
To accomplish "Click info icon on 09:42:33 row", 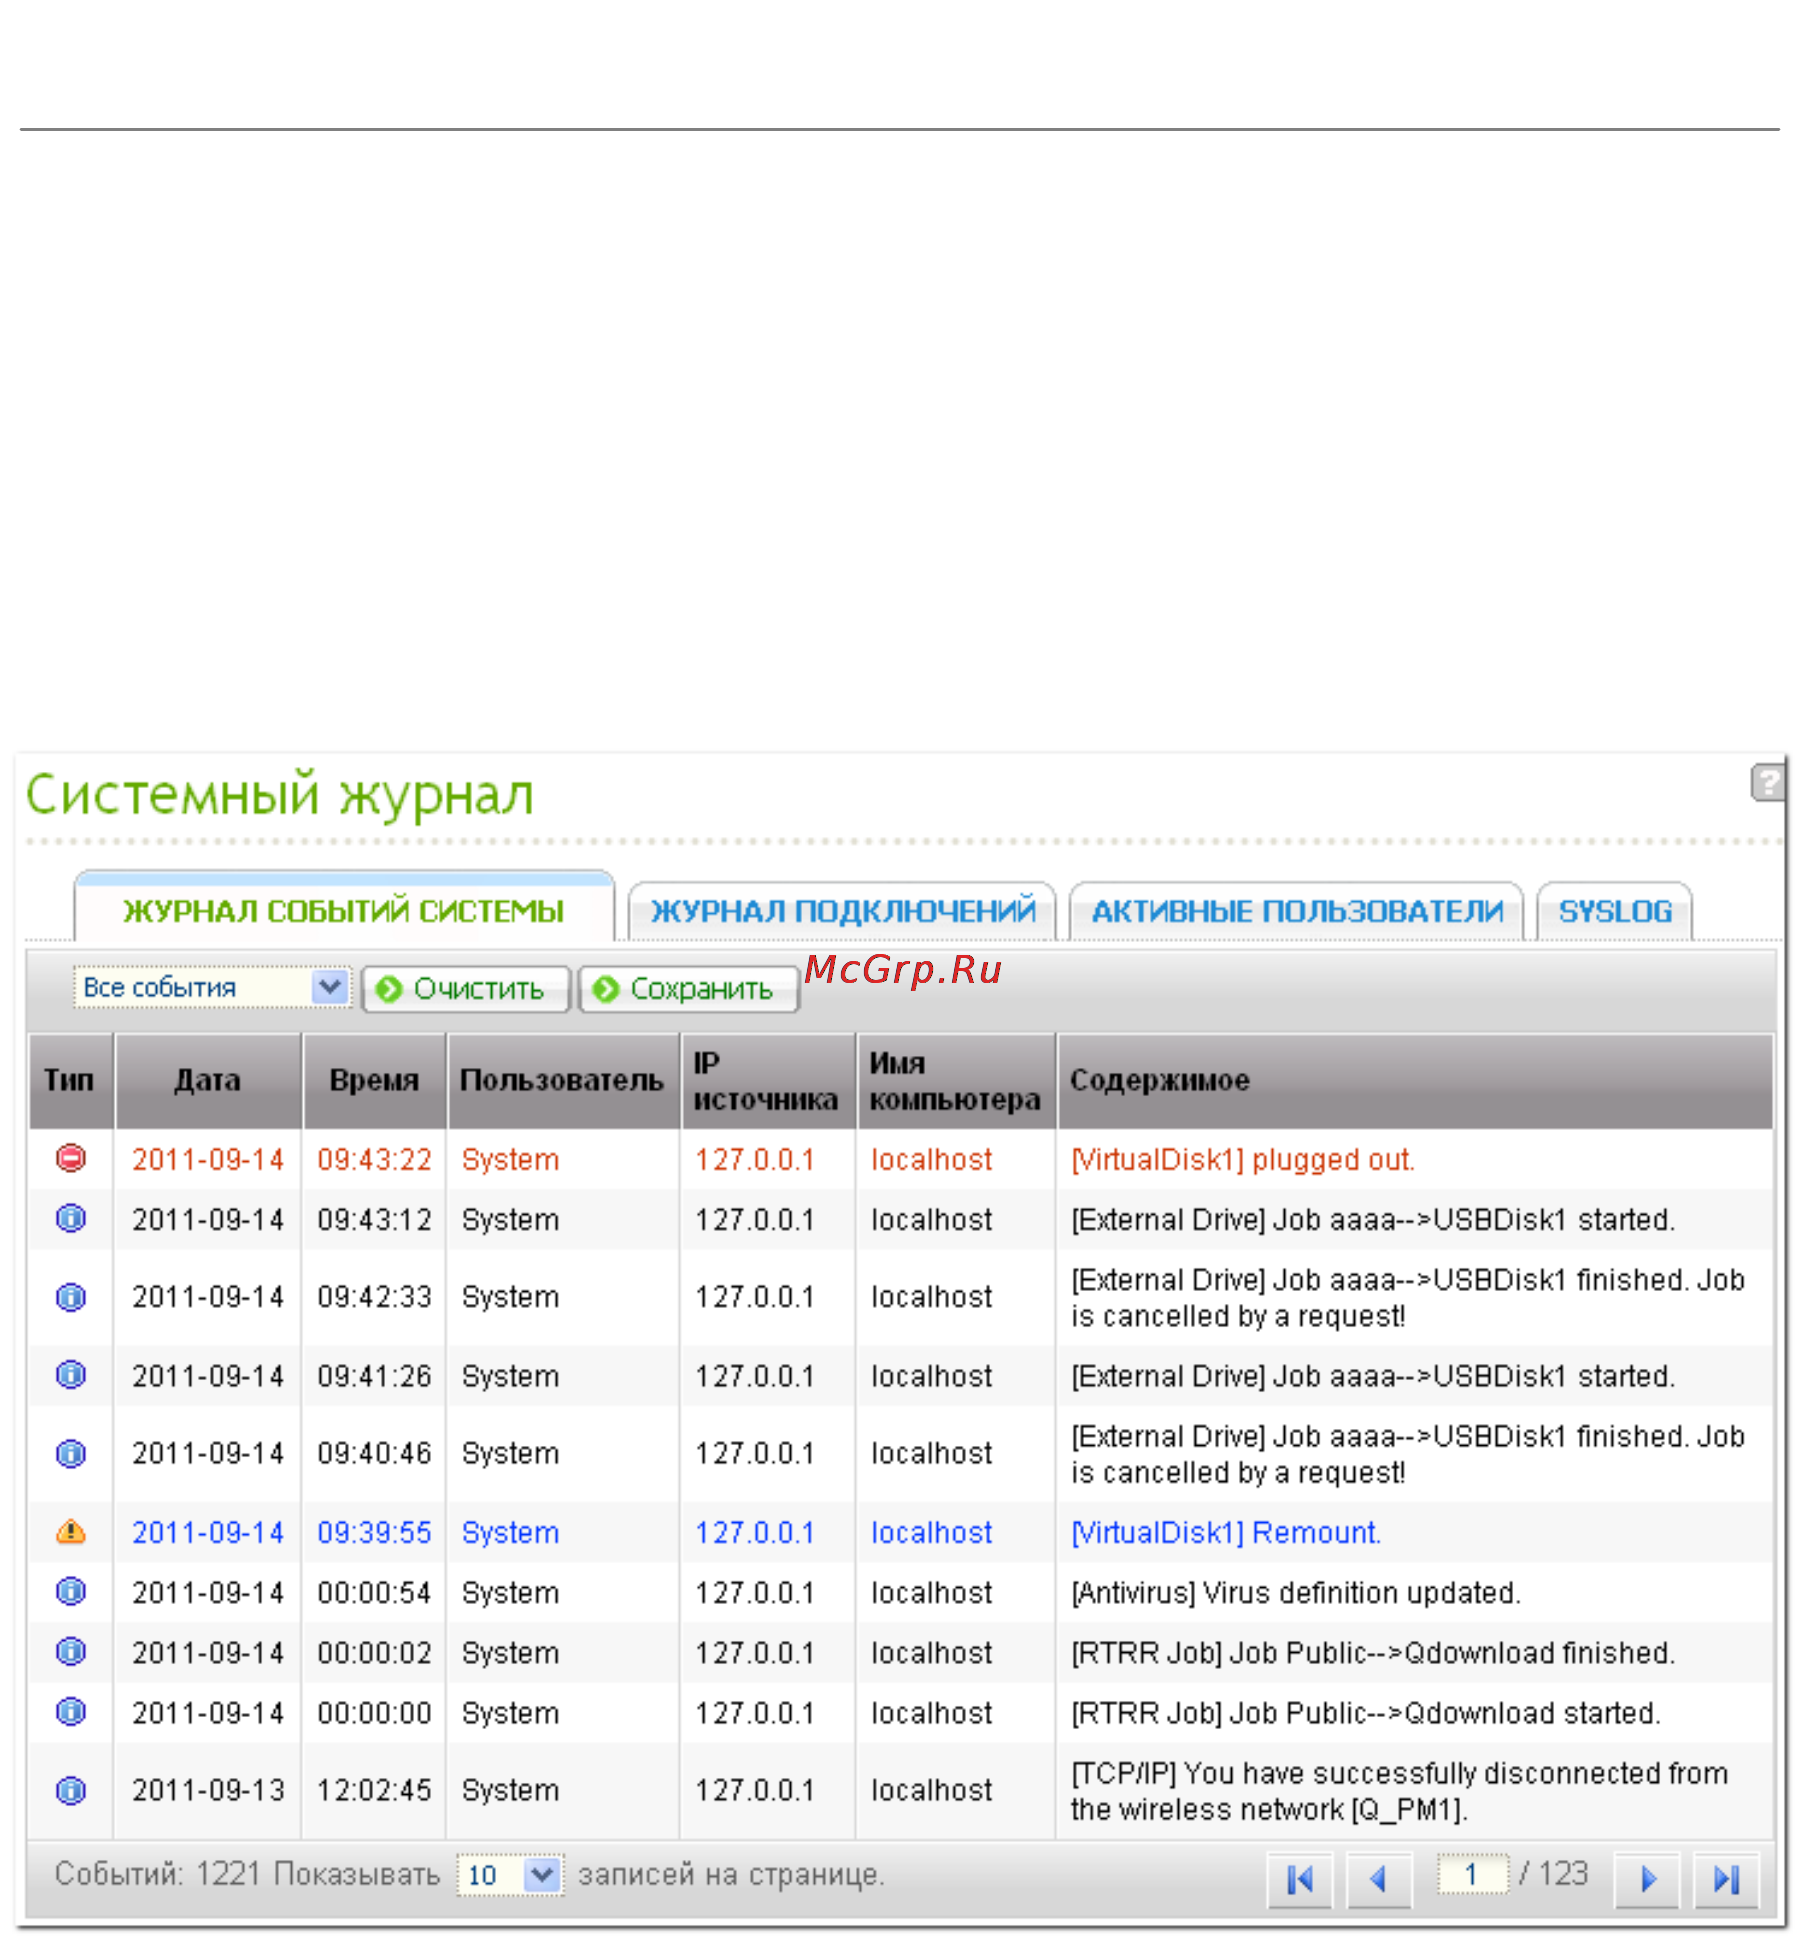I will pyautogui.click(x=71, y=1297).
